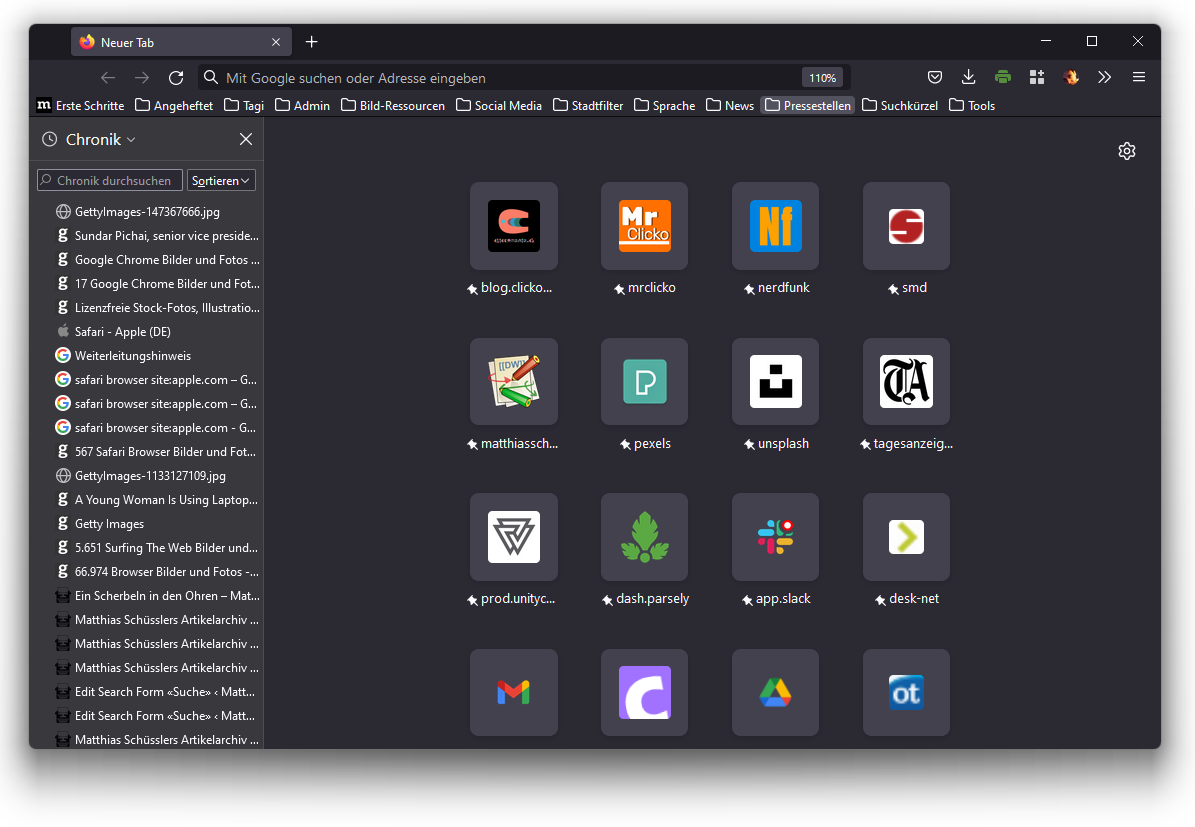Open the Social Media bookmark folder
The image size is (1195, 827).
pyautogui.click(x=499, y=105)
